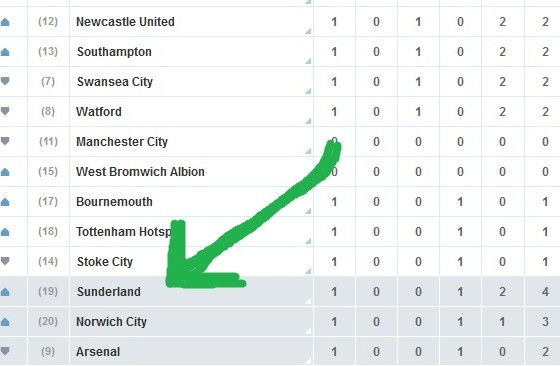This screenshot has width=560, height=366.
Task: Click the up arrow icon beside West Bromwich Albion
Action: coord(5,172)
